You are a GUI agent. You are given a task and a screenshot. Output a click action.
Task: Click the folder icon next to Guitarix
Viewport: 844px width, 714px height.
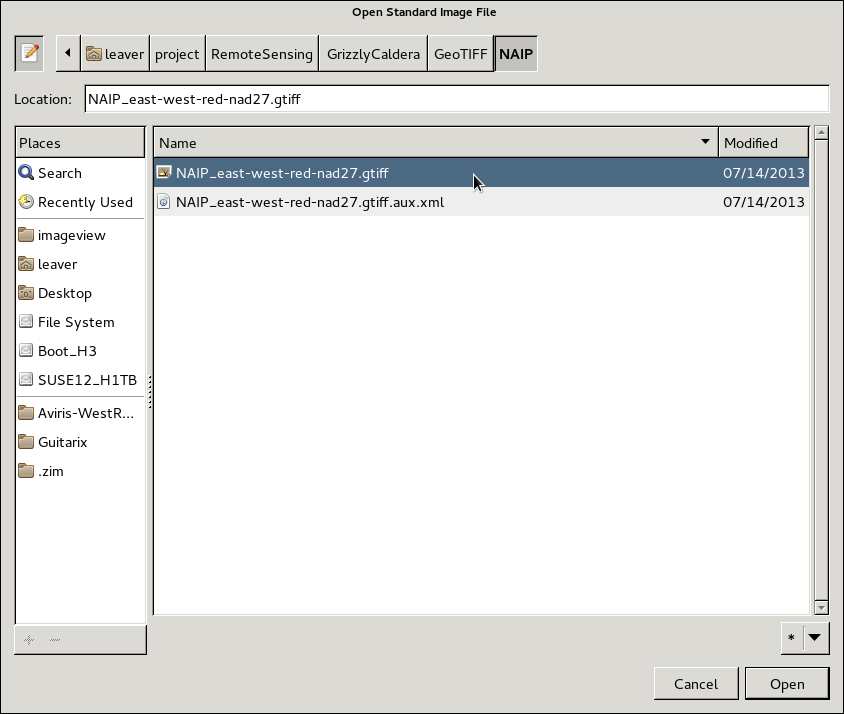26,442
